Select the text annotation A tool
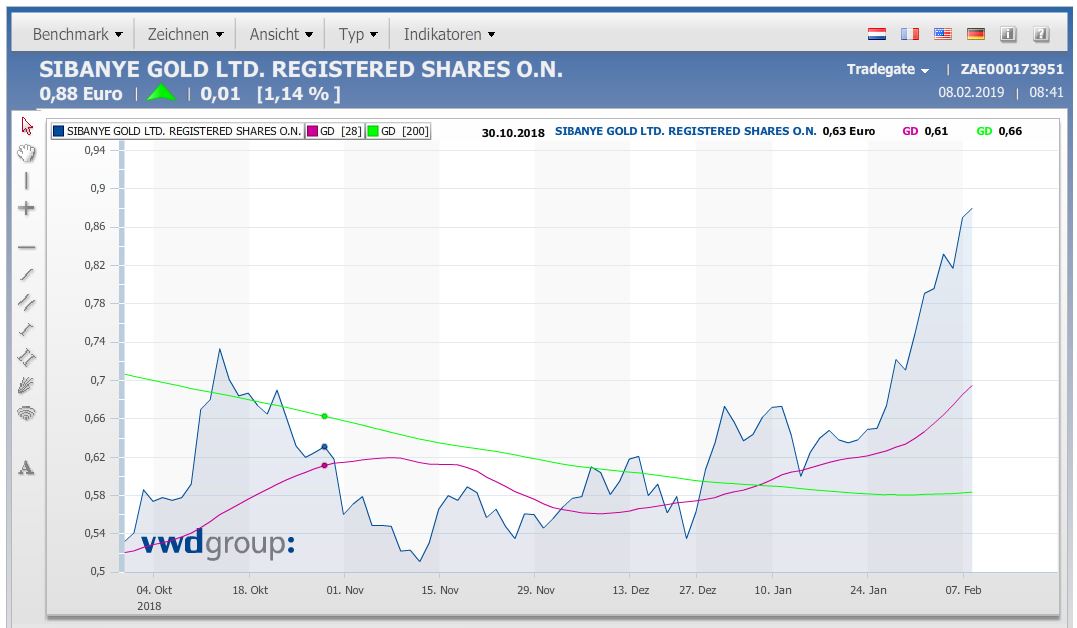Viewport: 1077px width, 628px height. (x=27, y=468)
